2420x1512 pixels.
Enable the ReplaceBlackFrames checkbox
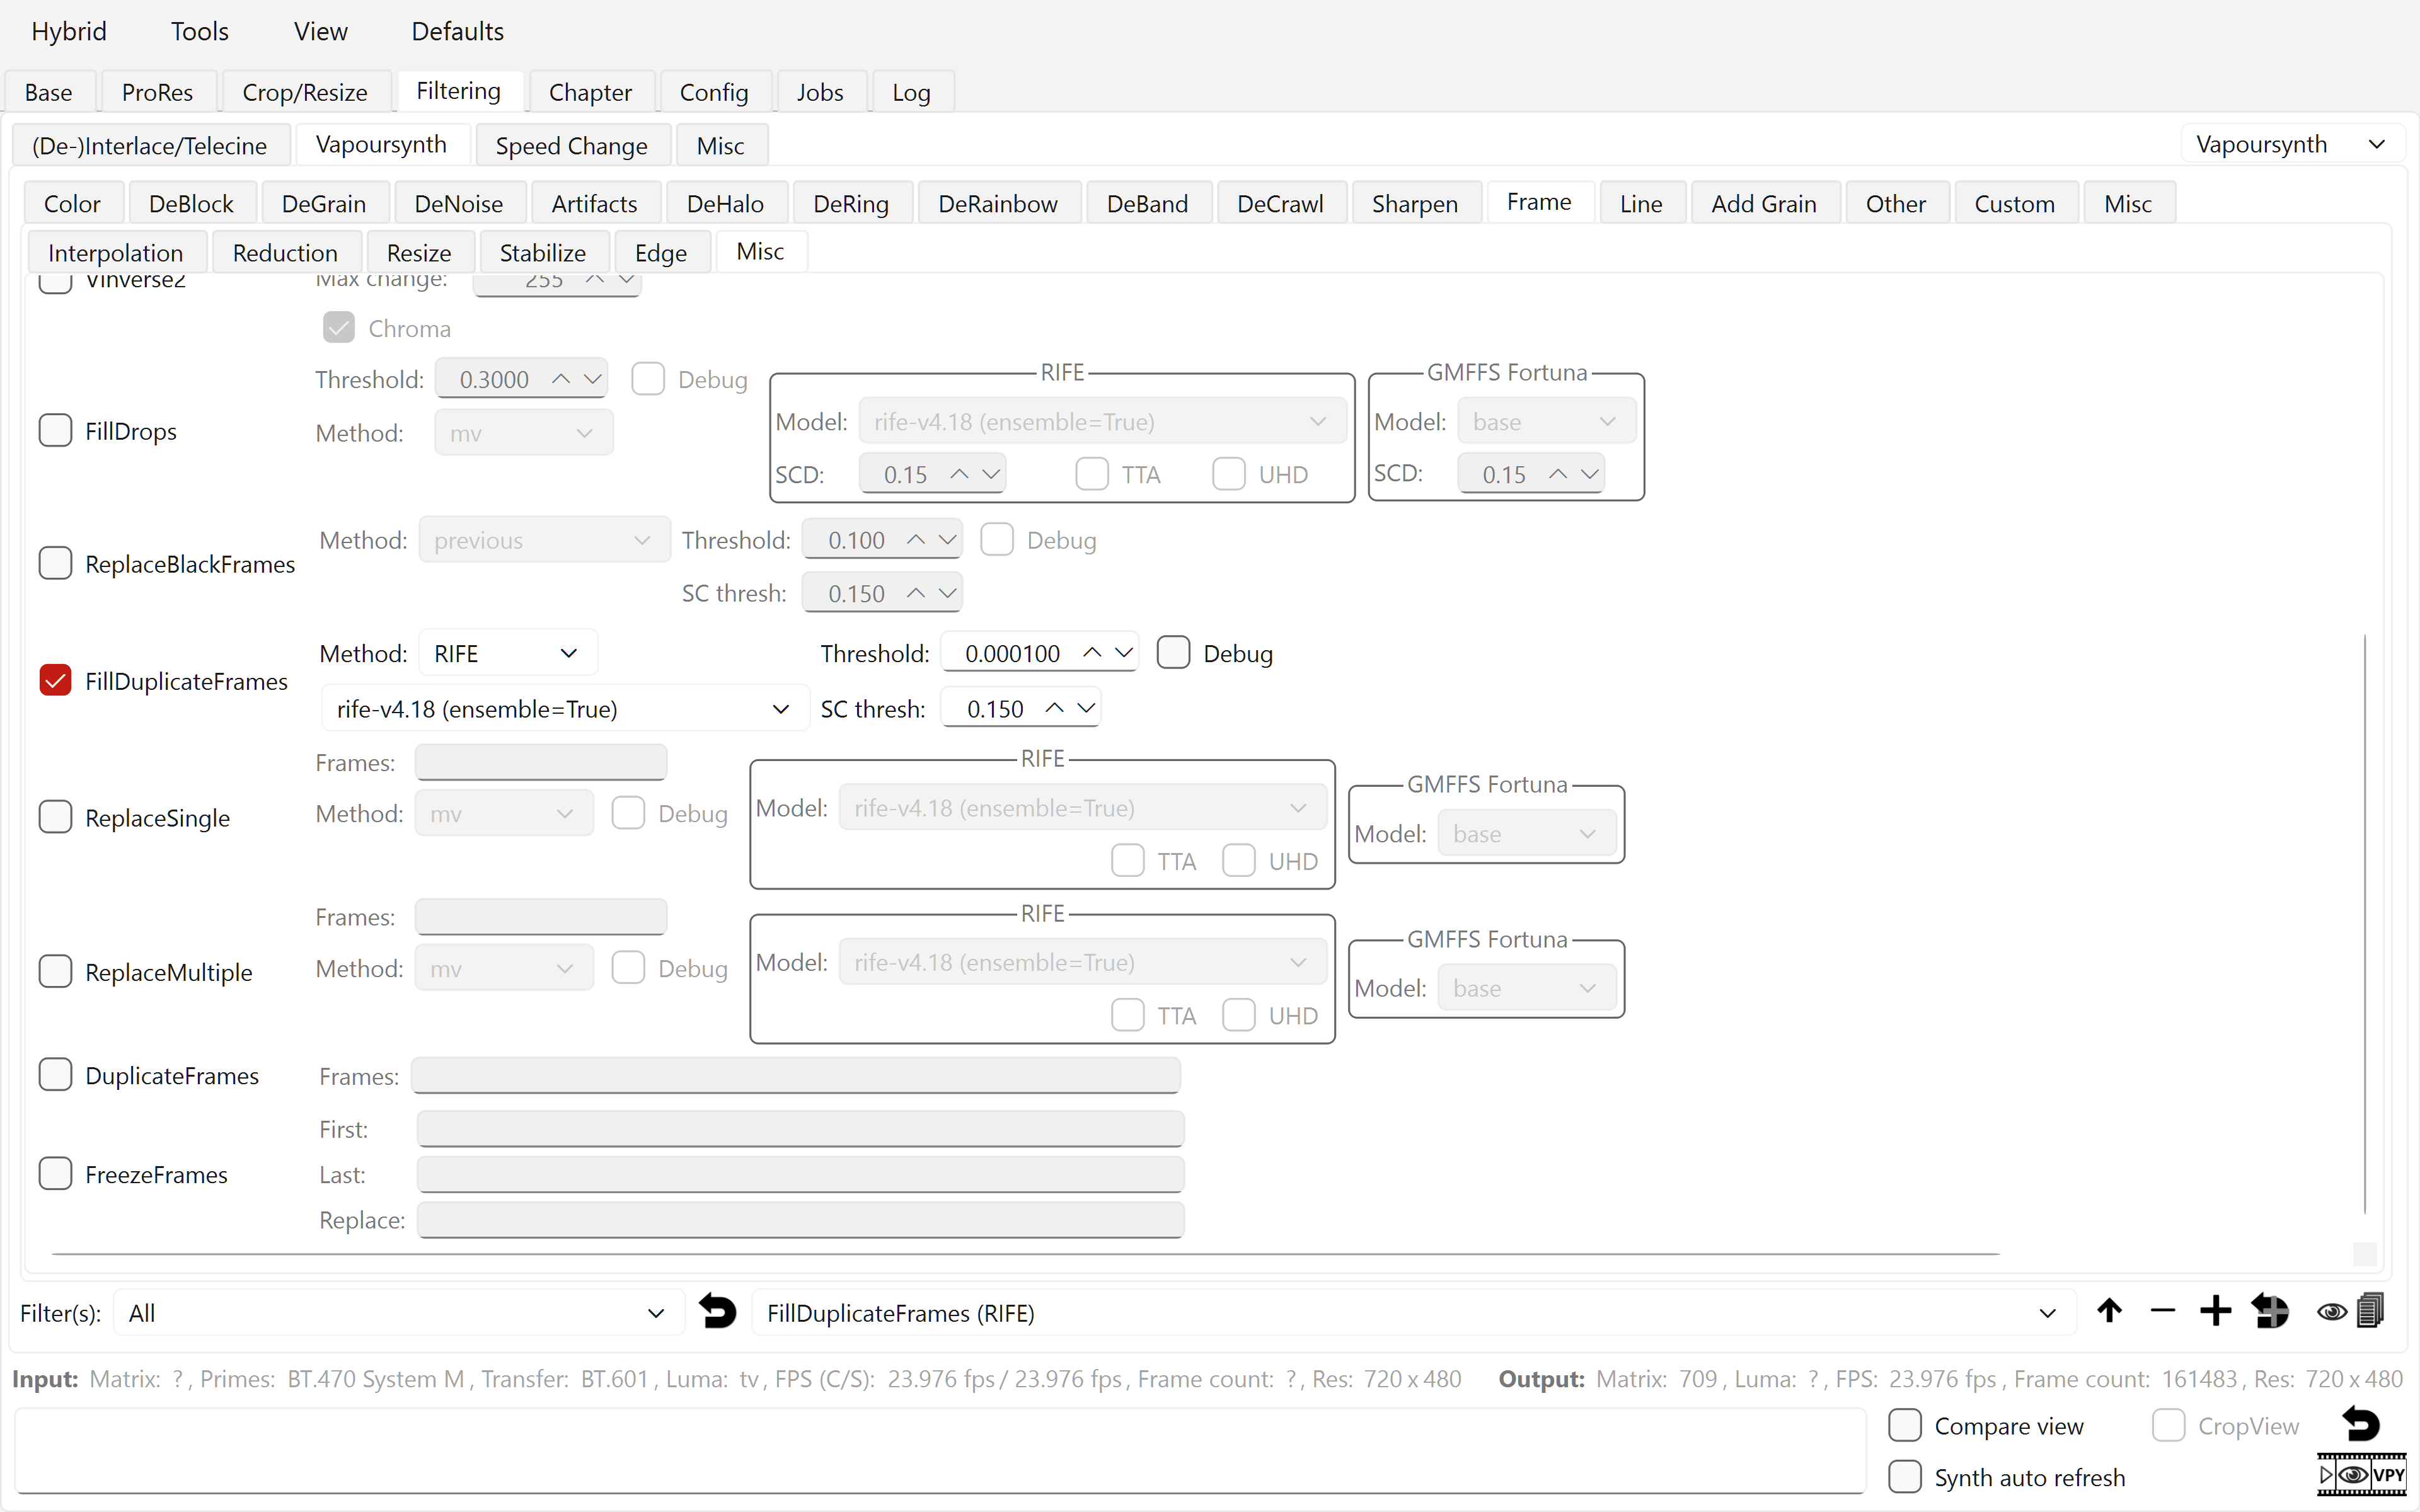[x=55, y=564]
